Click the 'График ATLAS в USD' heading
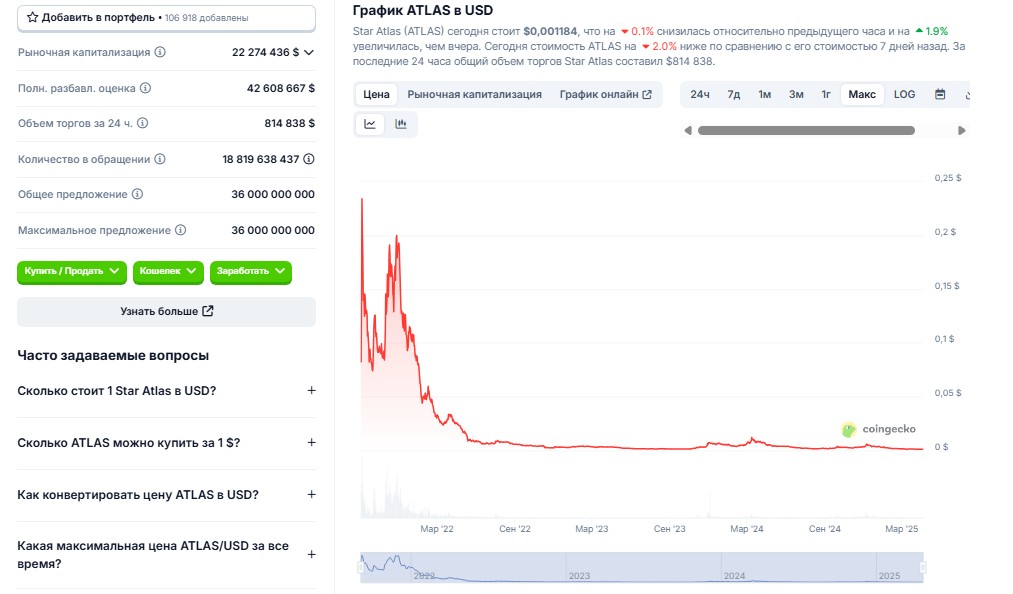The width and height of the screenshot is (1013, 594). coord(423,10)
